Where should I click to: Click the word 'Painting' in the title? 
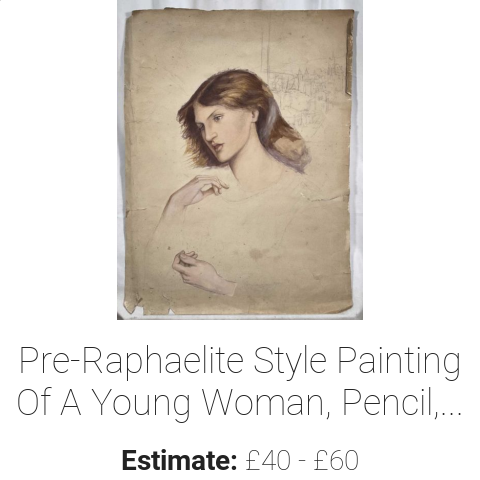pyautogui.click(x=399, y=361)
